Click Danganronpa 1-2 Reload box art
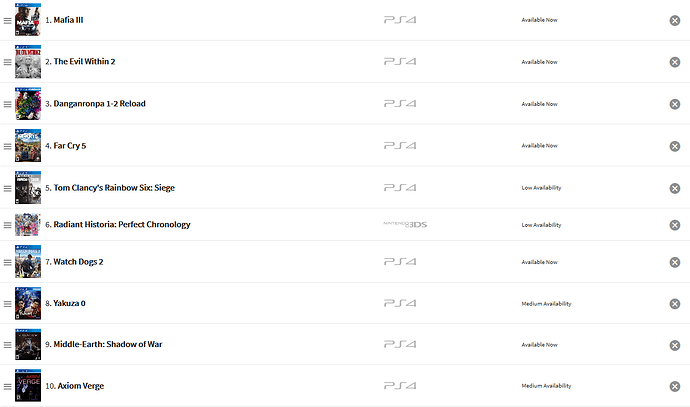 (x=28, y=104)
